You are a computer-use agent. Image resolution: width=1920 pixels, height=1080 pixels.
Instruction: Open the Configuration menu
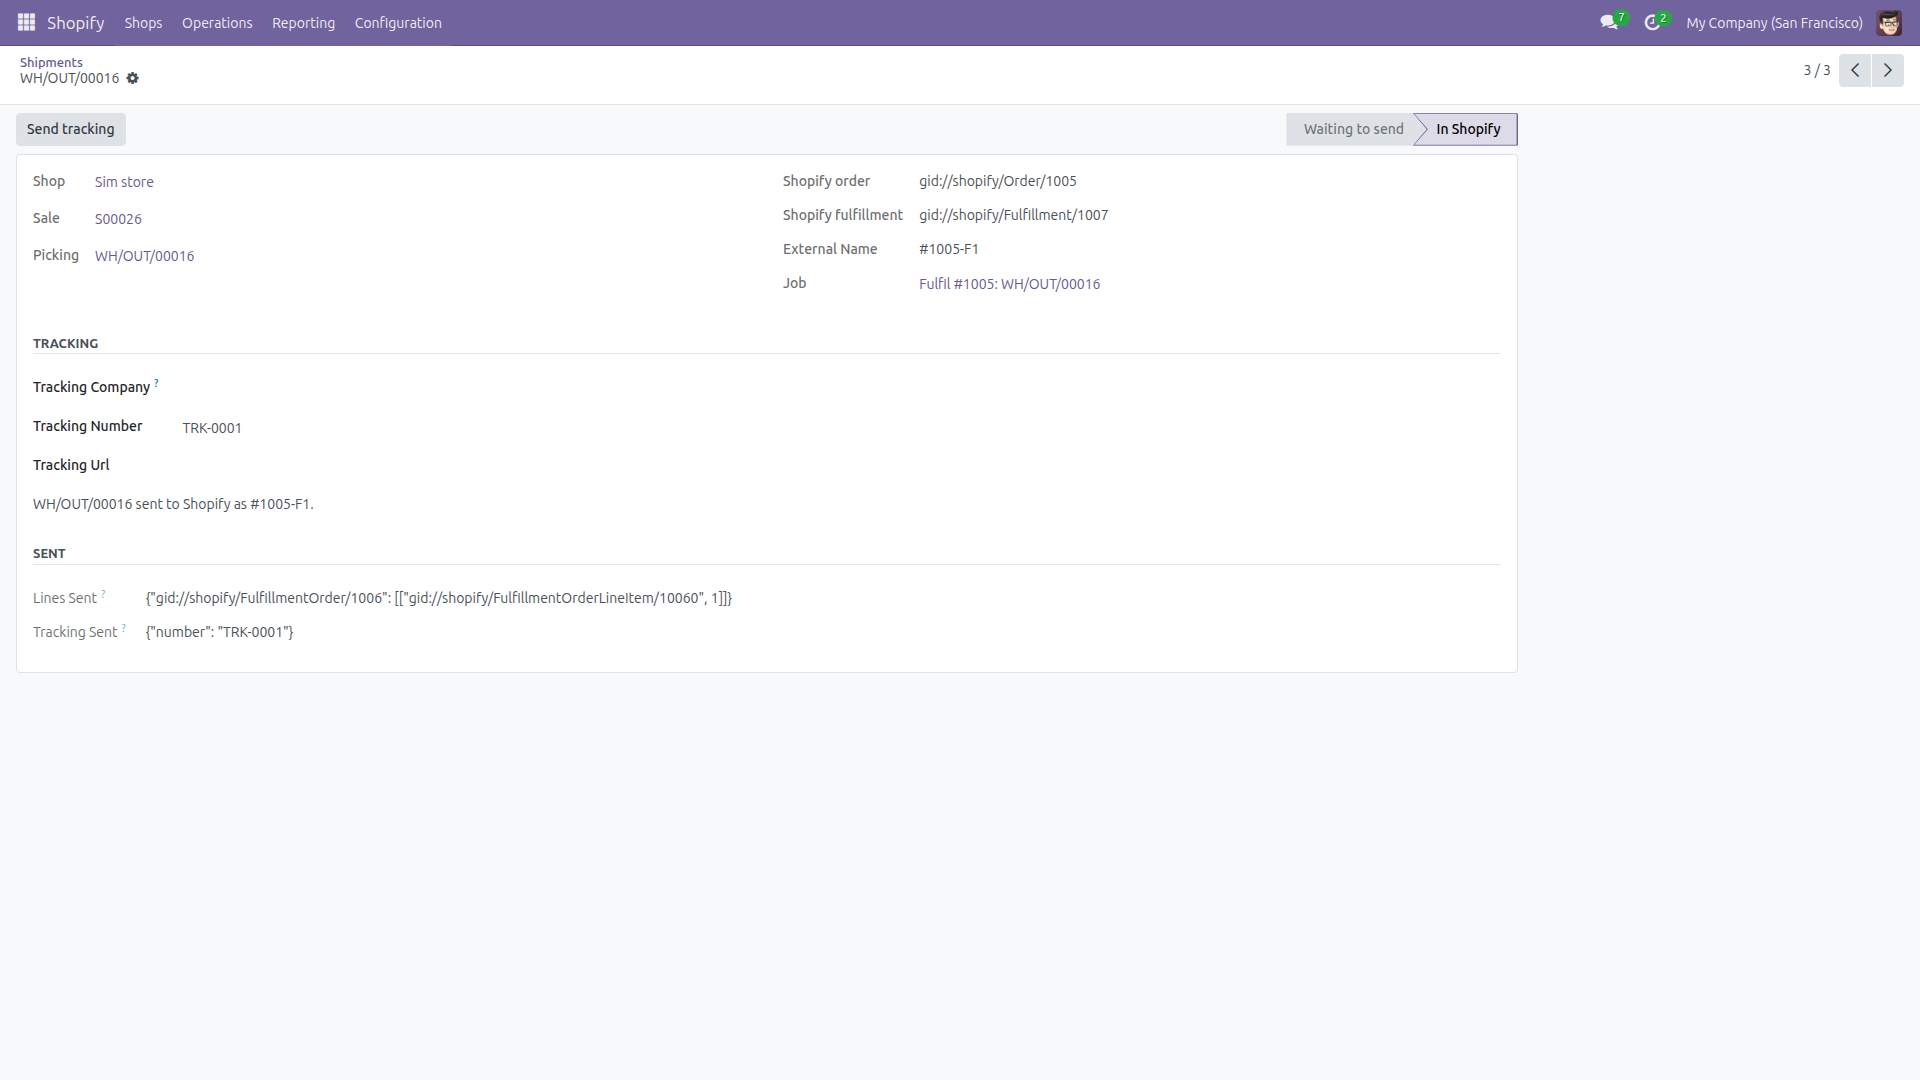(x=398, y=22)
